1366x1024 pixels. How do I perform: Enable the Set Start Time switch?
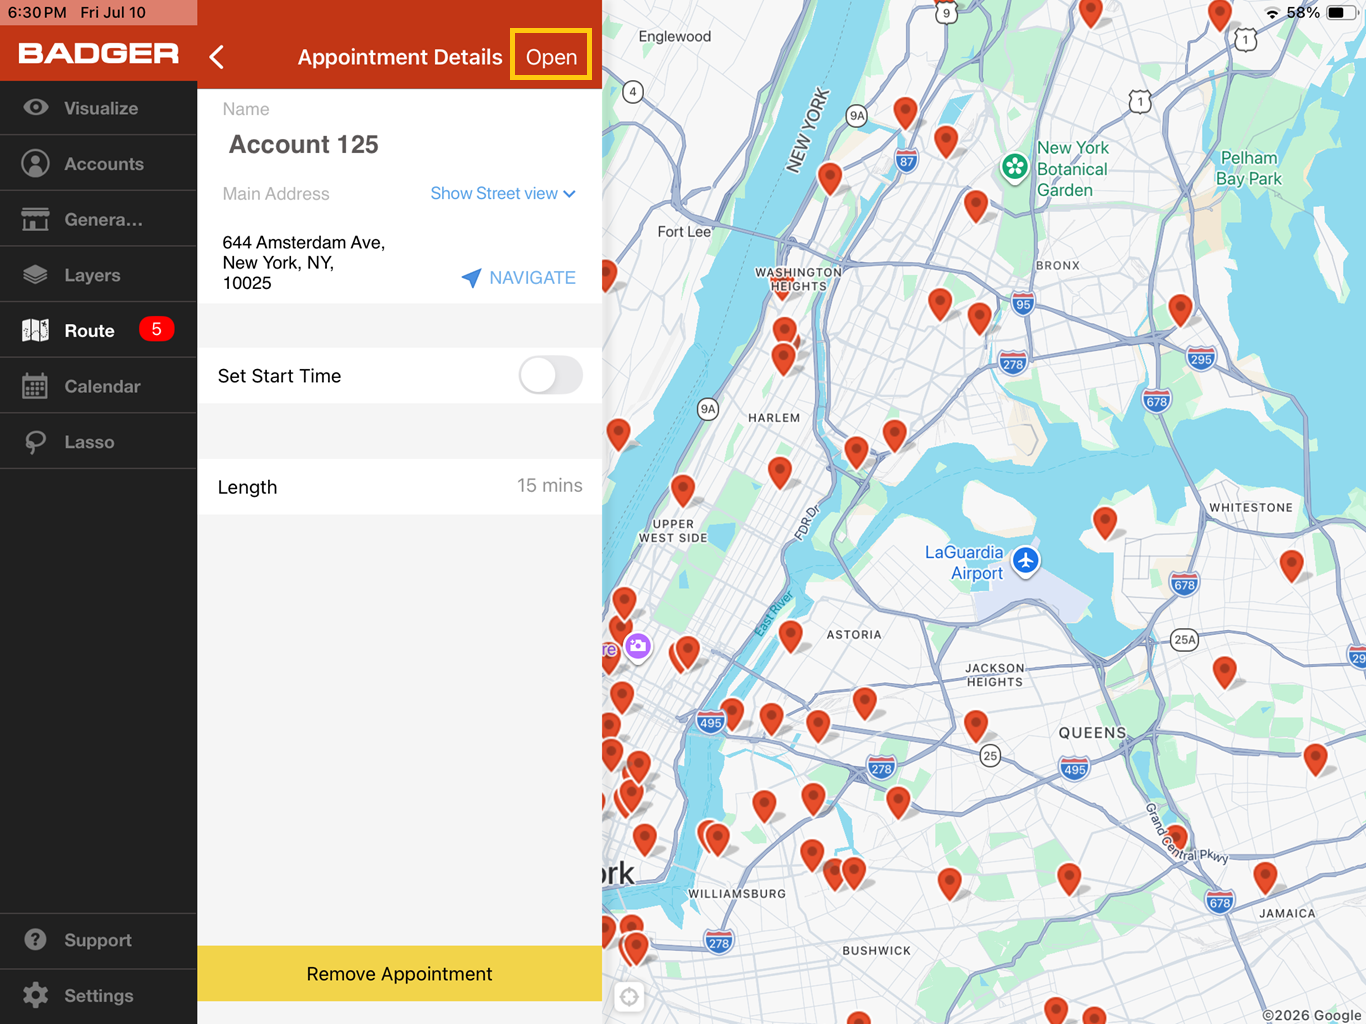coord(550,375)
